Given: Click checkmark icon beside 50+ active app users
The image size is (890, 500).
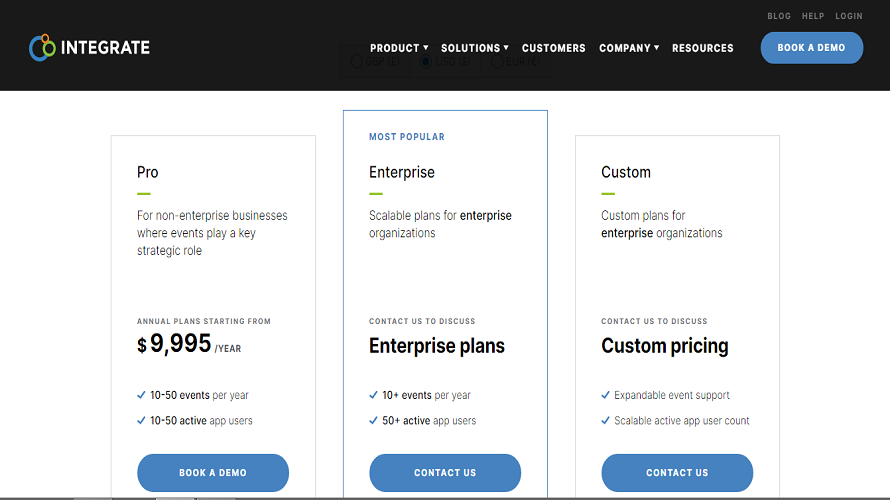Looking at the screenshot, I should (x=373, y=421).
